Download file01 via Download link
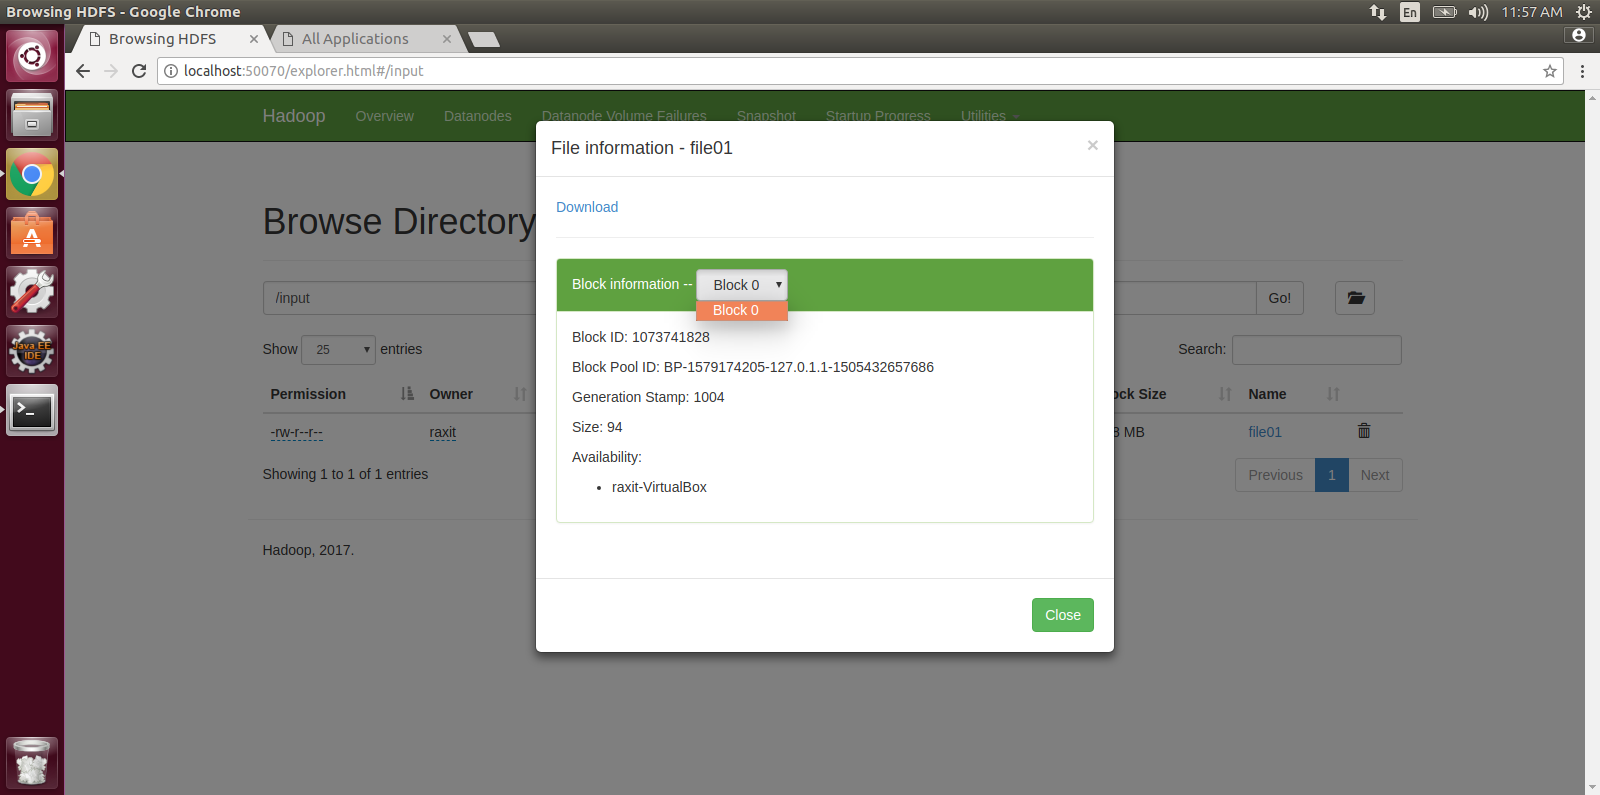1600x795 pixels. click(x=587, y=207)
